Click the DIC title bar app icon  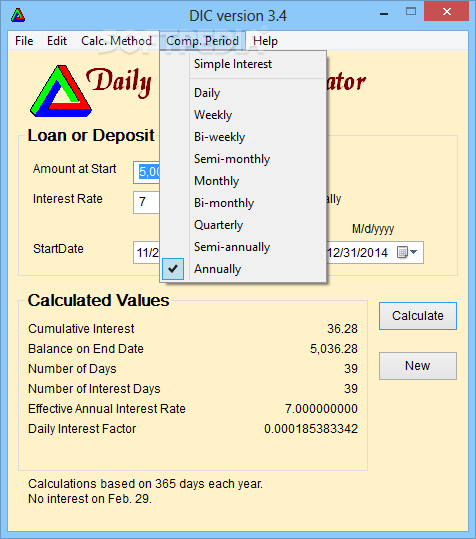coord(18,15)
